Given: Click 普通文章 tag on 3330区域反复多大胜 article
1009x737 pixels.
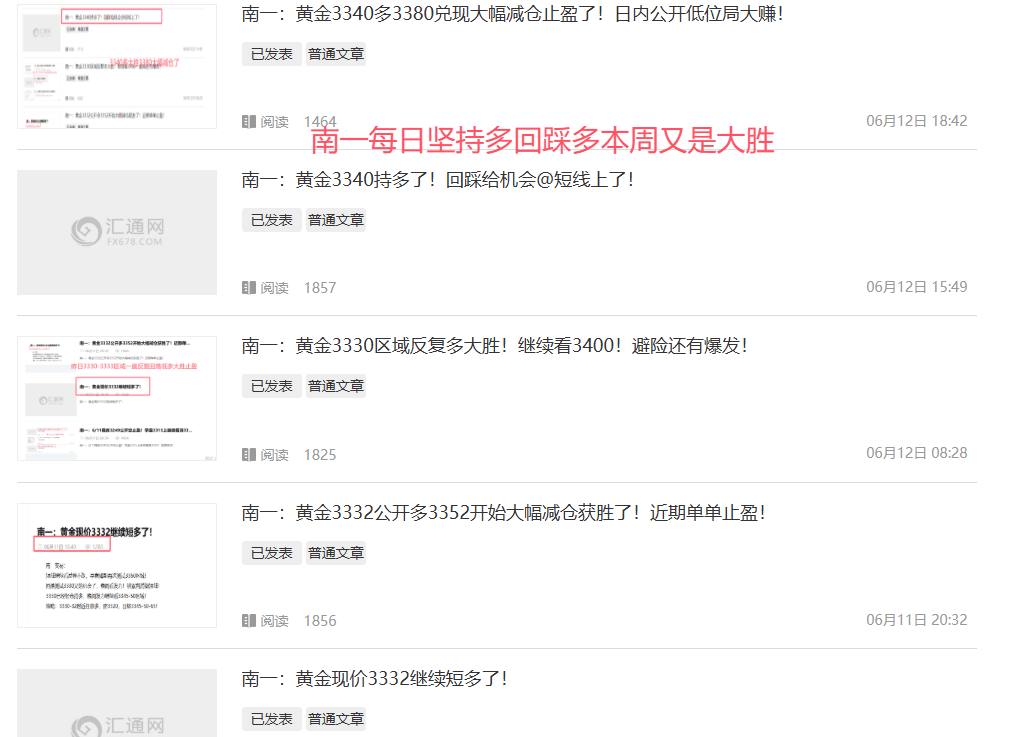Looking at the screenshot, I should 336,386.
